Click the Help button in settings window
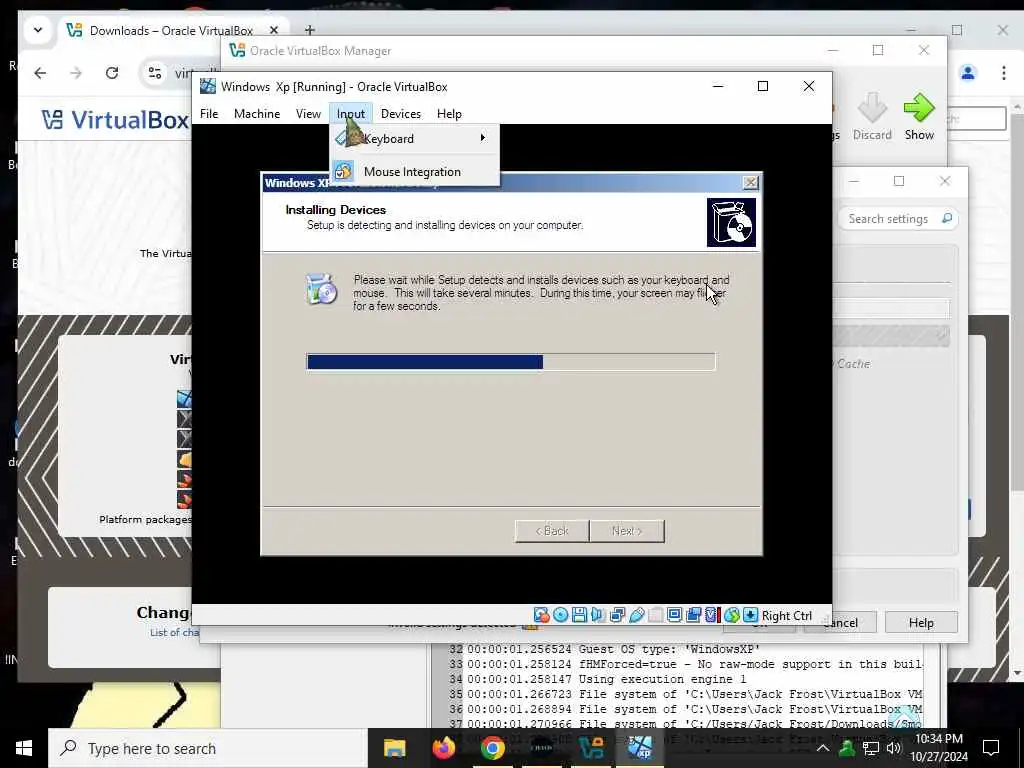The height and width of the screenshot is (768, 1024). (x=921, y=622)
